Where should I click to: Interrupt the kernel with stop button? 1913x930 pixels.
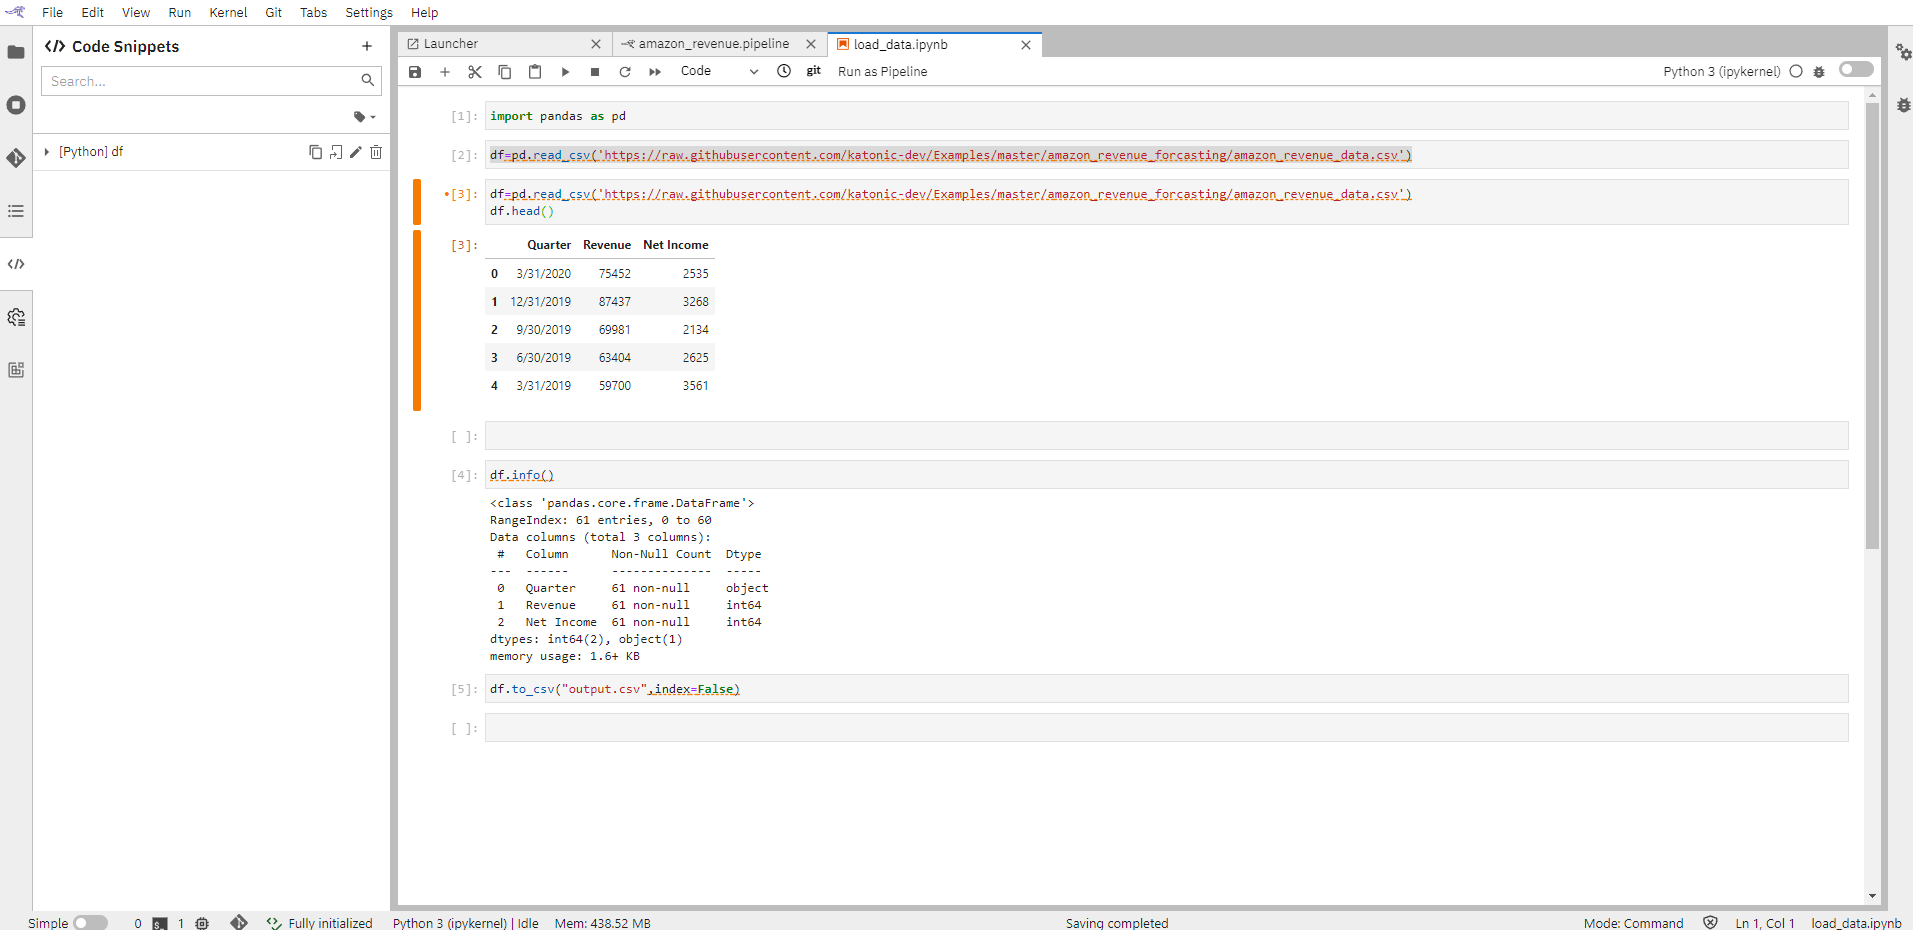tap(595, 72)
